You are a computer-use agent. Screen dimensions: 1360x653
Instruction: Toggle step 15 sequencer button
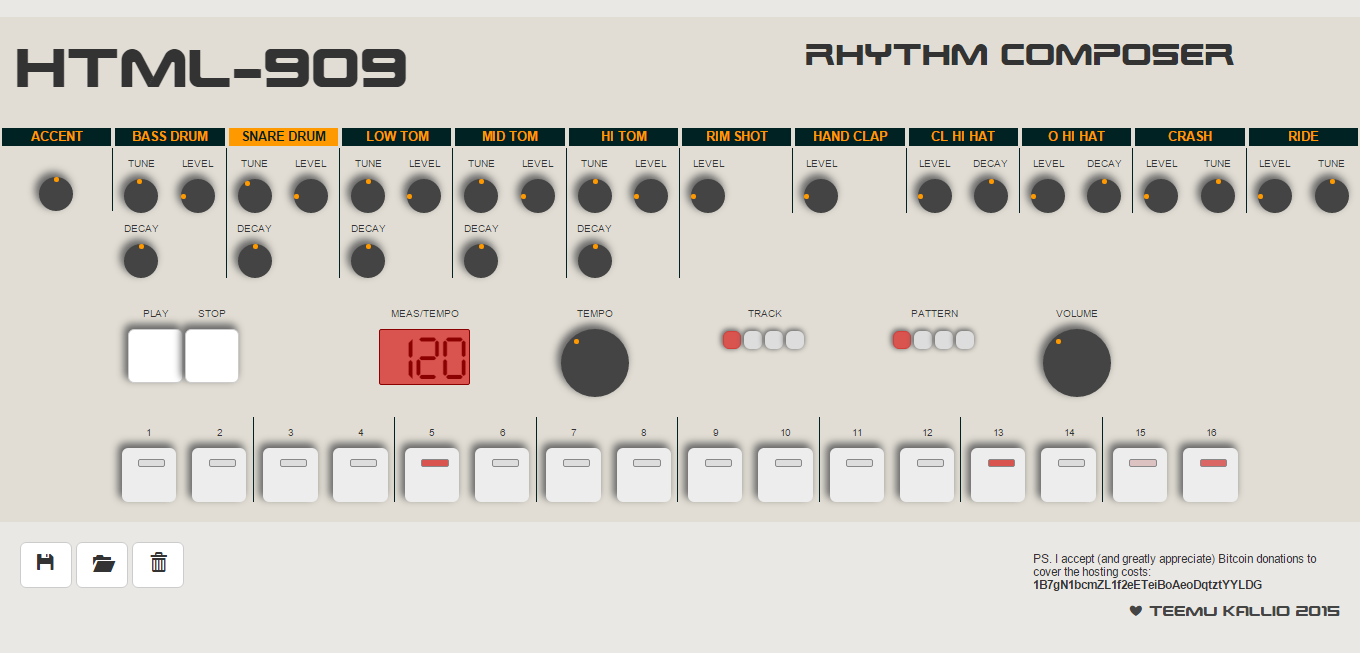(1140, 475)
